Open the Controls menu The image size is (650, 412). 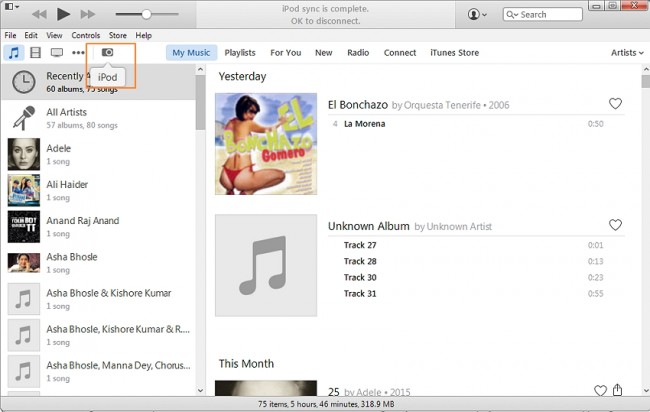coord(85,36)
